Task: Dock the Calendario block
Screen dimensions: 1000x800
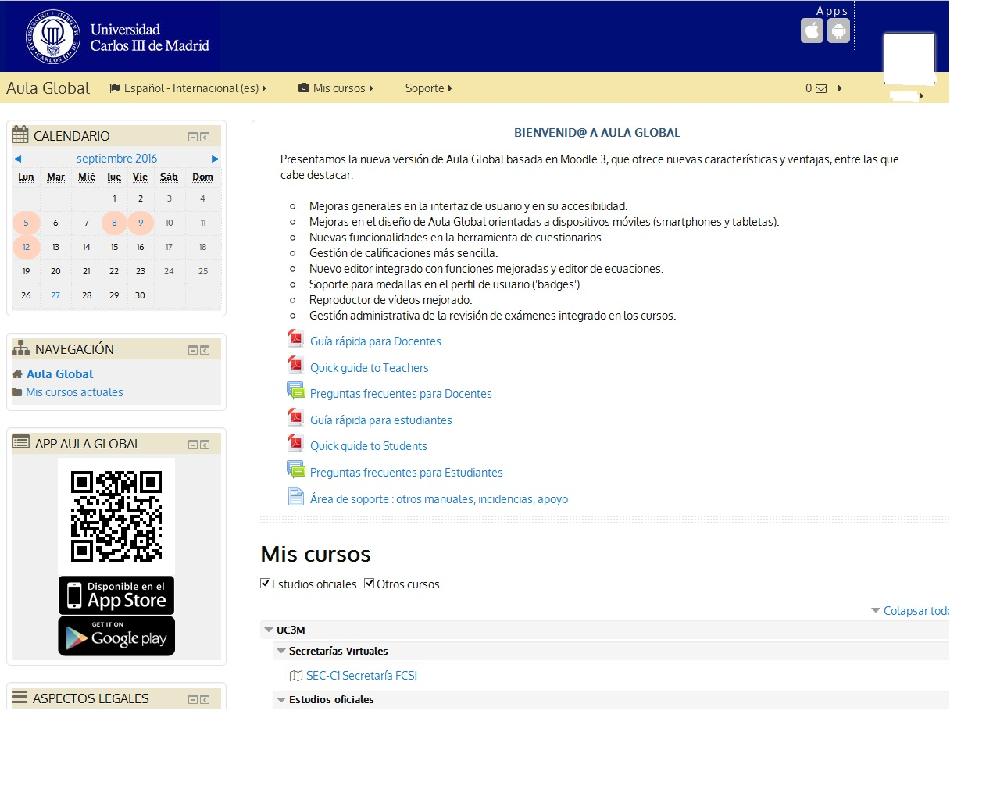Action: point(204,137)
